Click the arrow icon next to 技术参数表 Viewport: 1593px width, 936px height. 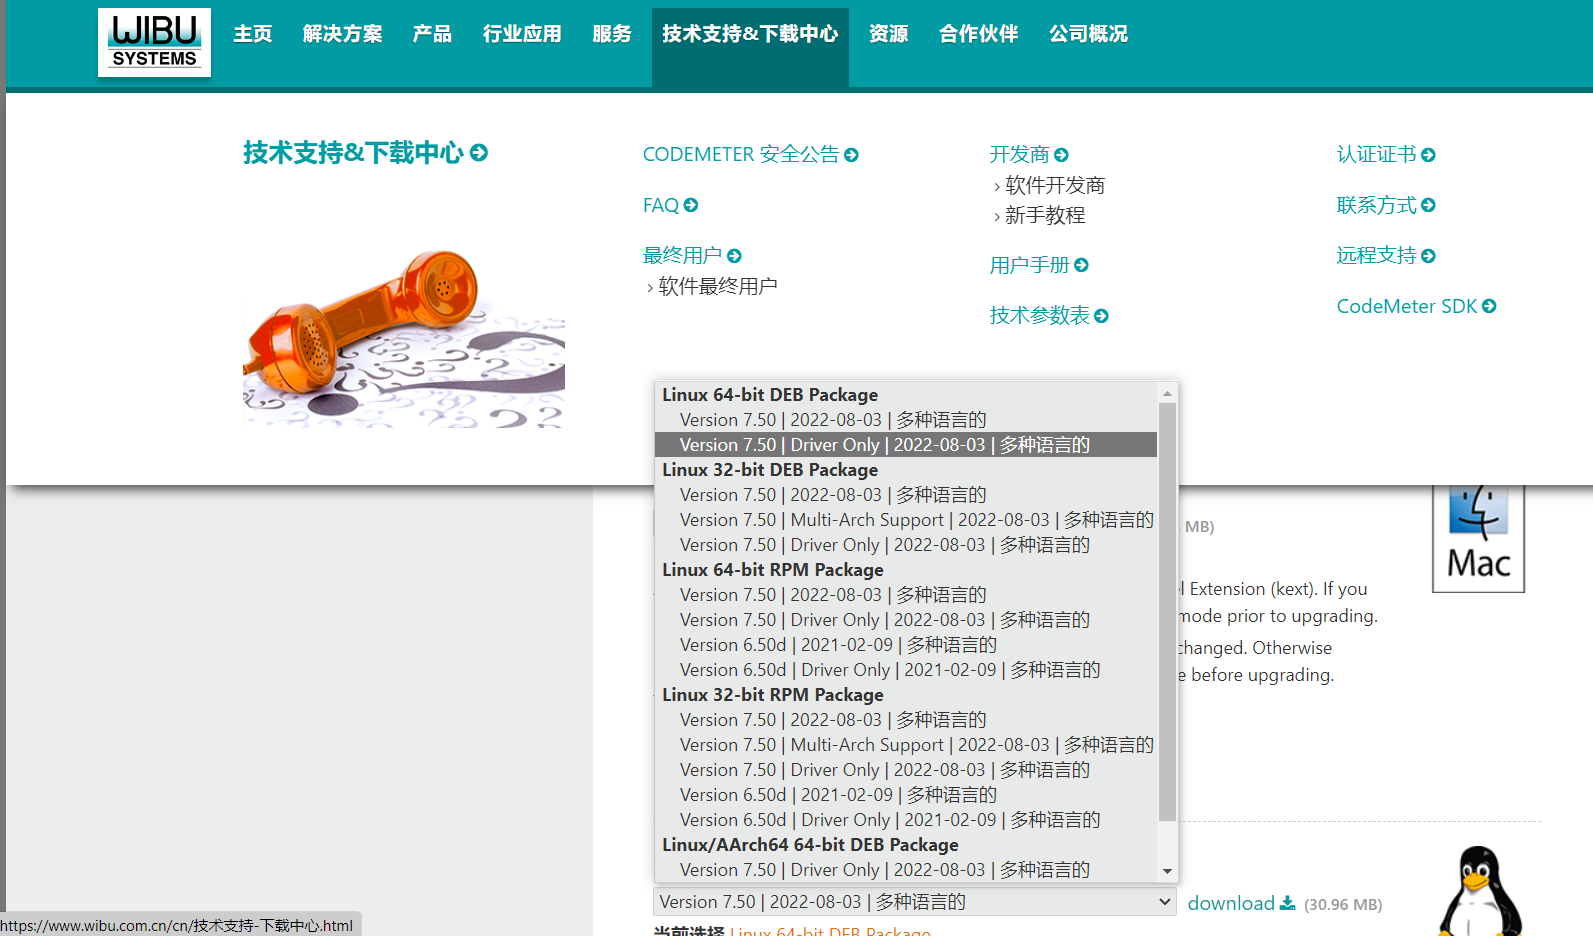pyautogui.click(x=1101, y=316)
